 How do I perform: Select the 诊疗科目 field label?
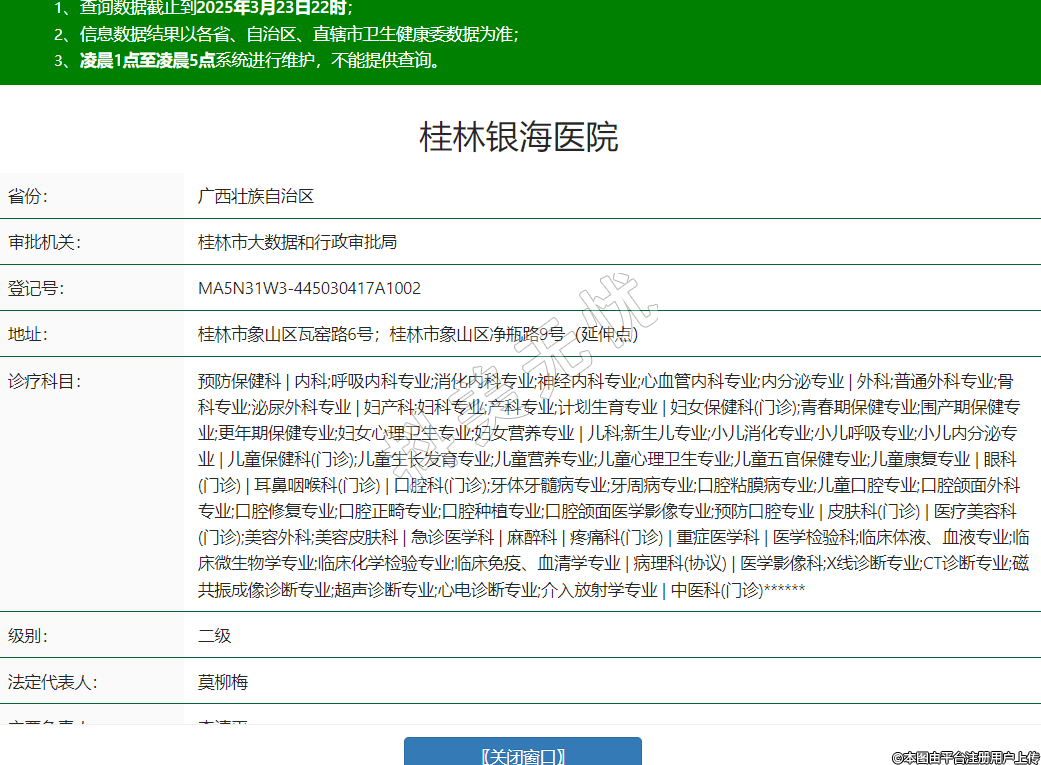[x=44, y=381]
